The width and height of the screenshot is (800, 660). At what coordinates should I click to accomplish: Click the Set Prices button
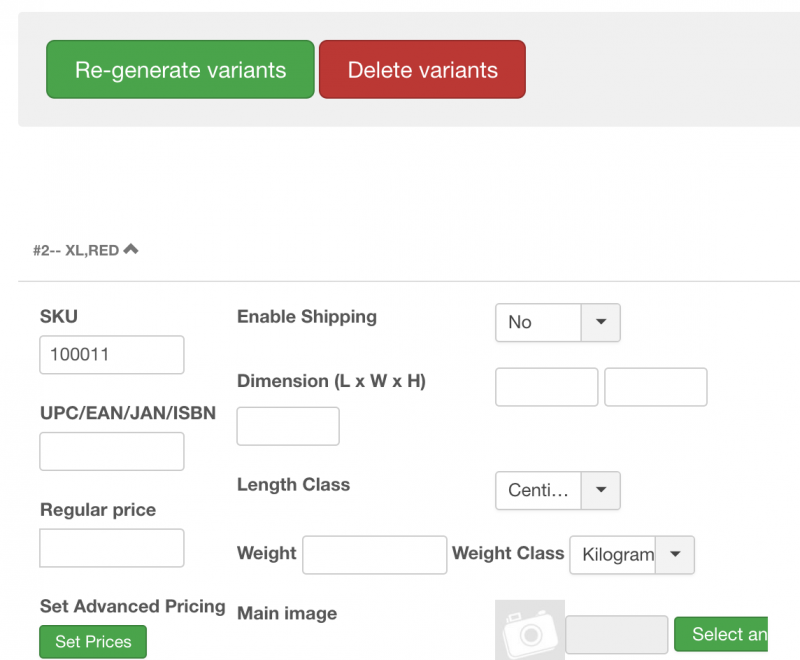[x=93, y=642]
